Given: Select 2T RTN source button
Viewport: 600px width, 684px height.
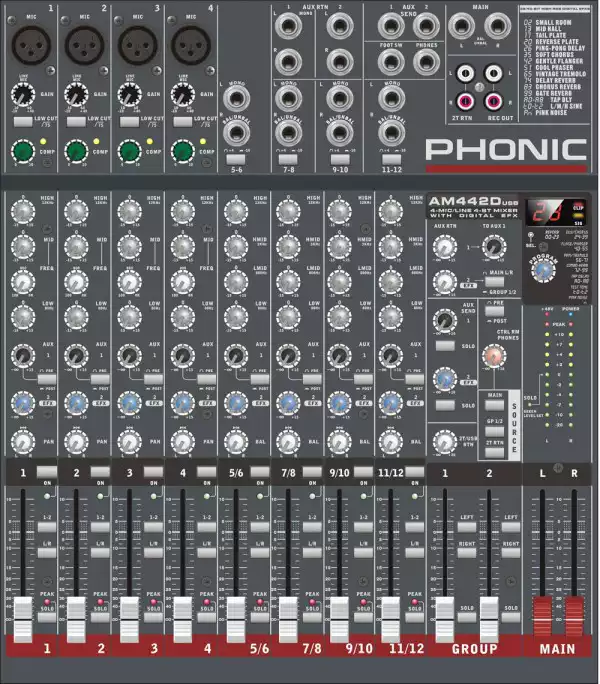Looking at the screenshot, I should pyautogui.click(x=494, y=452).
